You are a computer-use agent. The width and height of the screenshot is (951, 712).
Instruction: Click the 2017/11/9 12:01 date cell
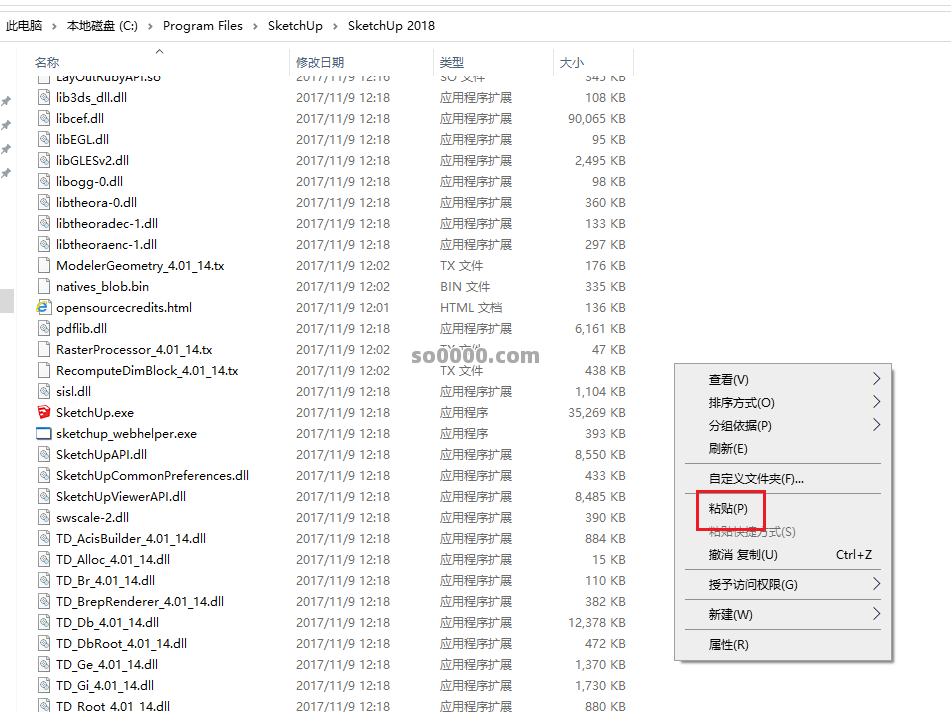click(343, 307)
